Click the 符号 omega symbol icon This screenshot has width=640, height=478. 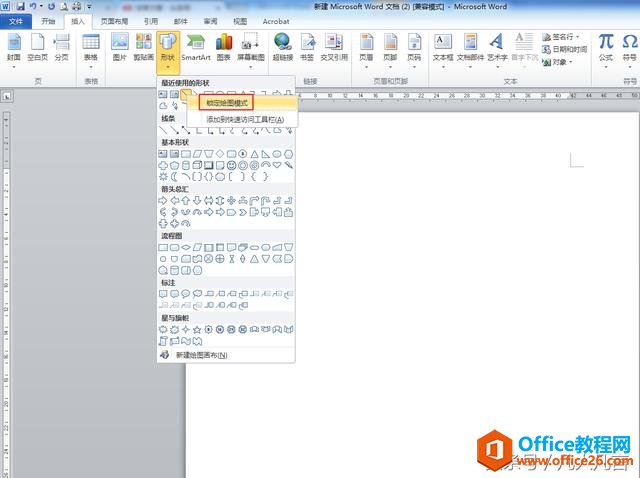[x=629, y=48]
